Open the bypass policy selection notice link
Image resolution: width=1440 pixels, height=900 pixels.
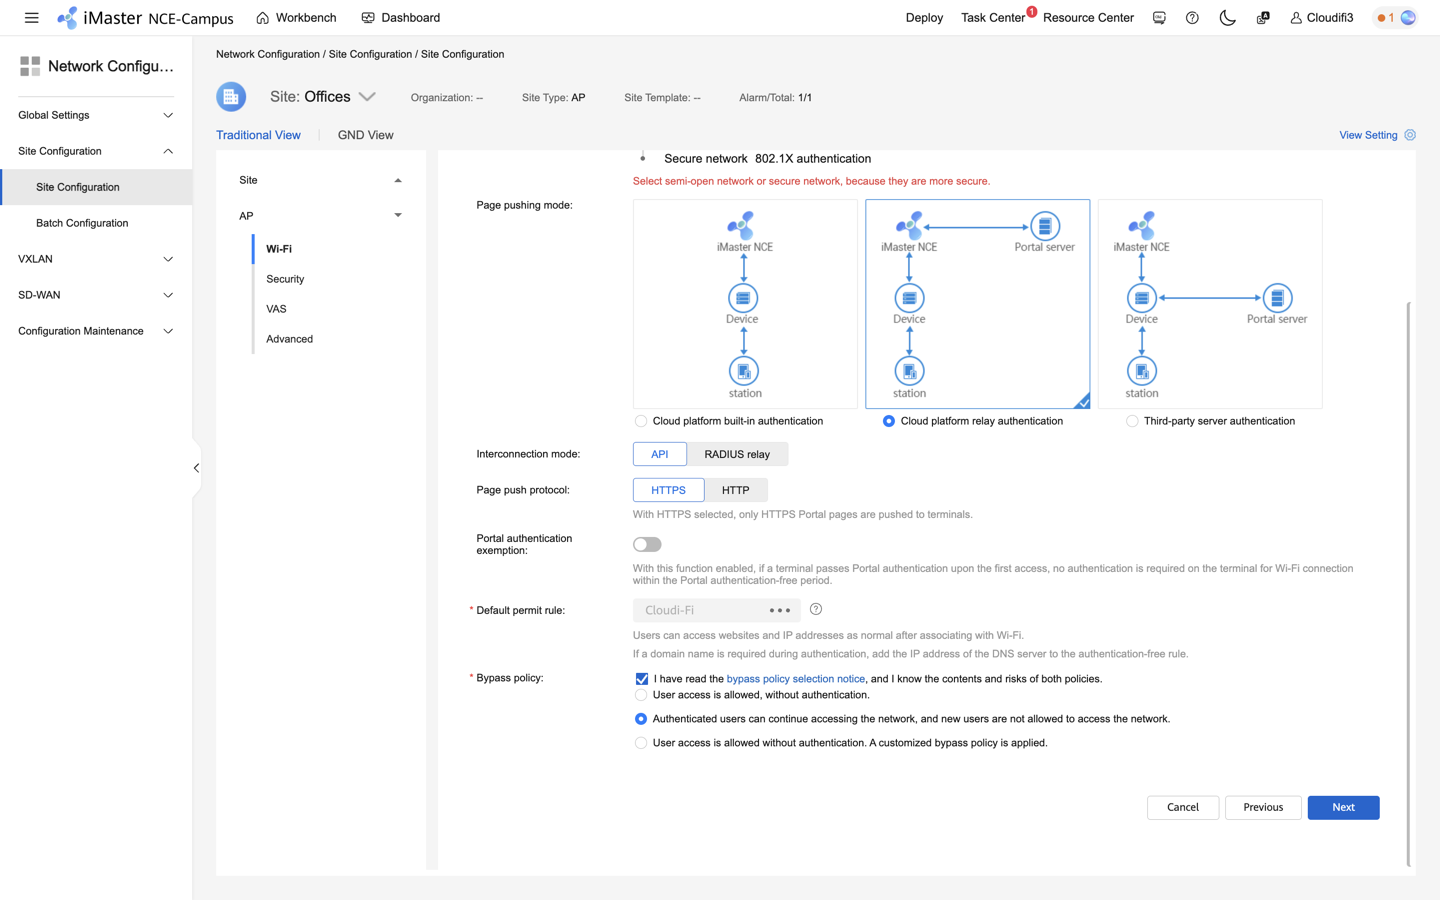tap(795, 678)
